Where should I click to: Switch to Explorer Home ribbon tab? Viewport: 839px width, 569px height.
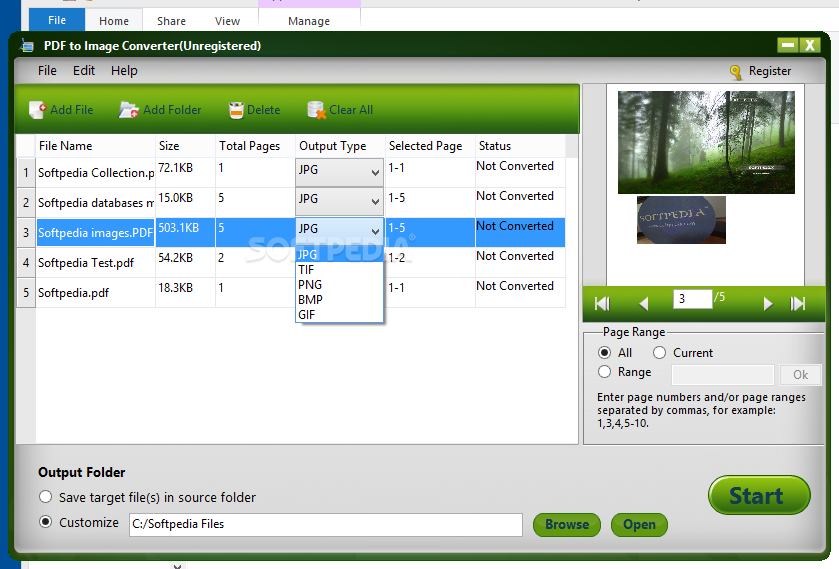114,21
